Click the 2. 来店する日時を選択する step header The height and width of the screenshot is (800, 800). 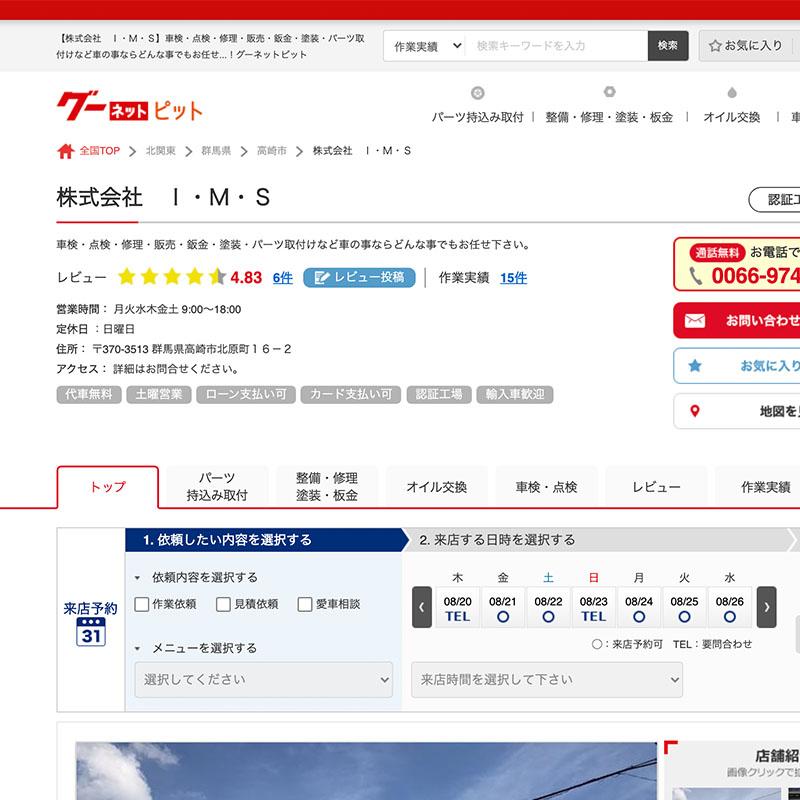[x=599, y=540]
